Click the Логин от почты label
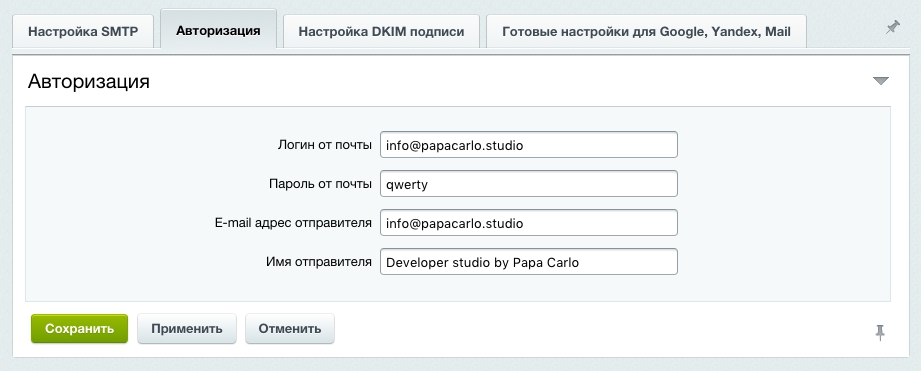The height and width of the screenshot is (371, 921). pyautogui.click(x=324, y=145)
